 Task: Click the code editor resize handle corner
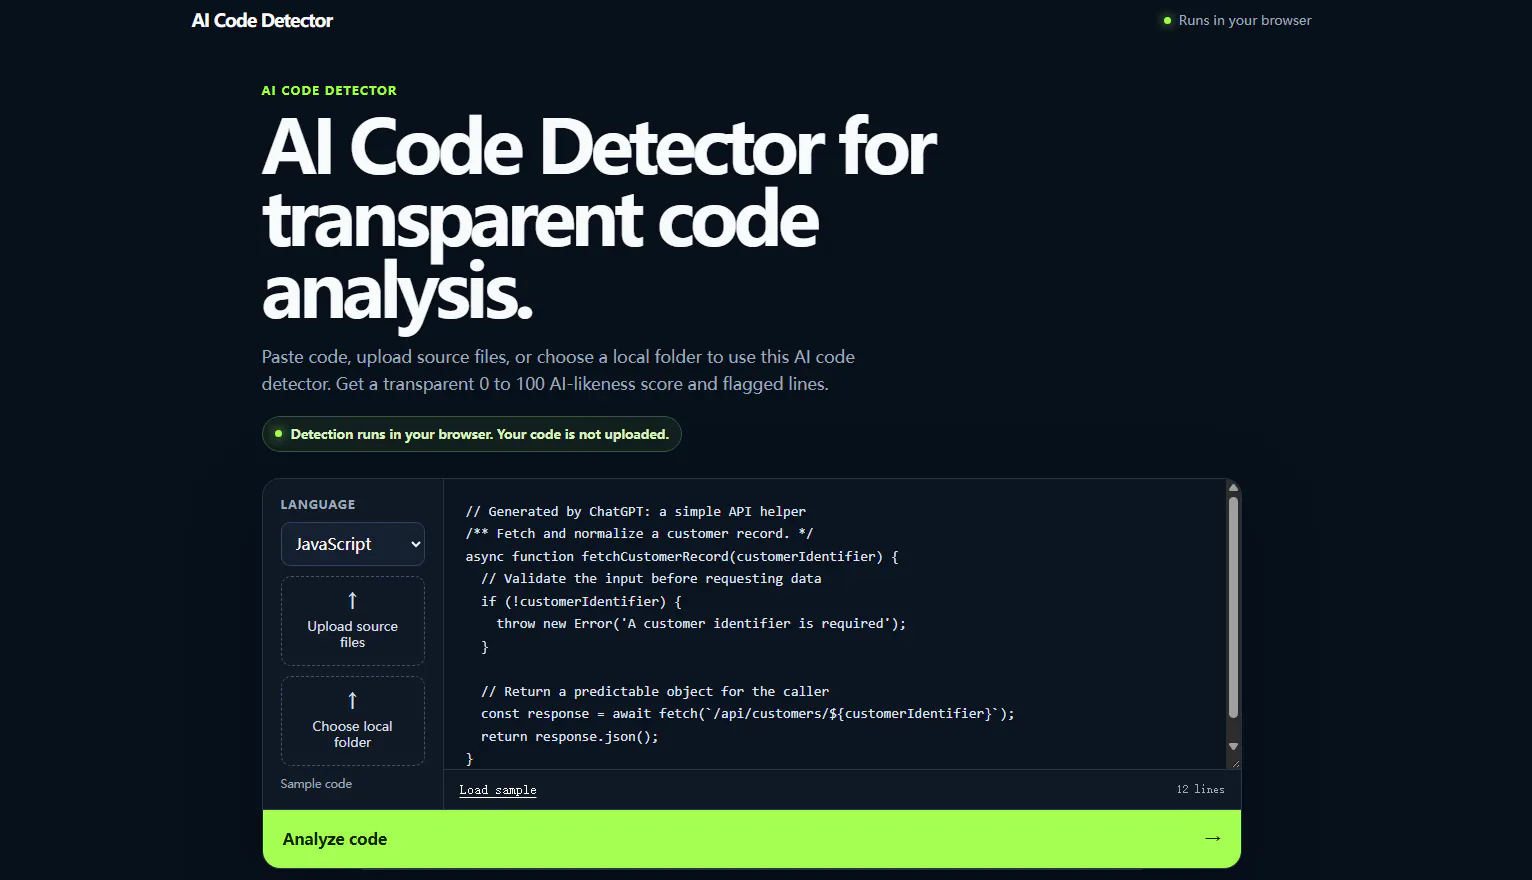(1234, 762)
